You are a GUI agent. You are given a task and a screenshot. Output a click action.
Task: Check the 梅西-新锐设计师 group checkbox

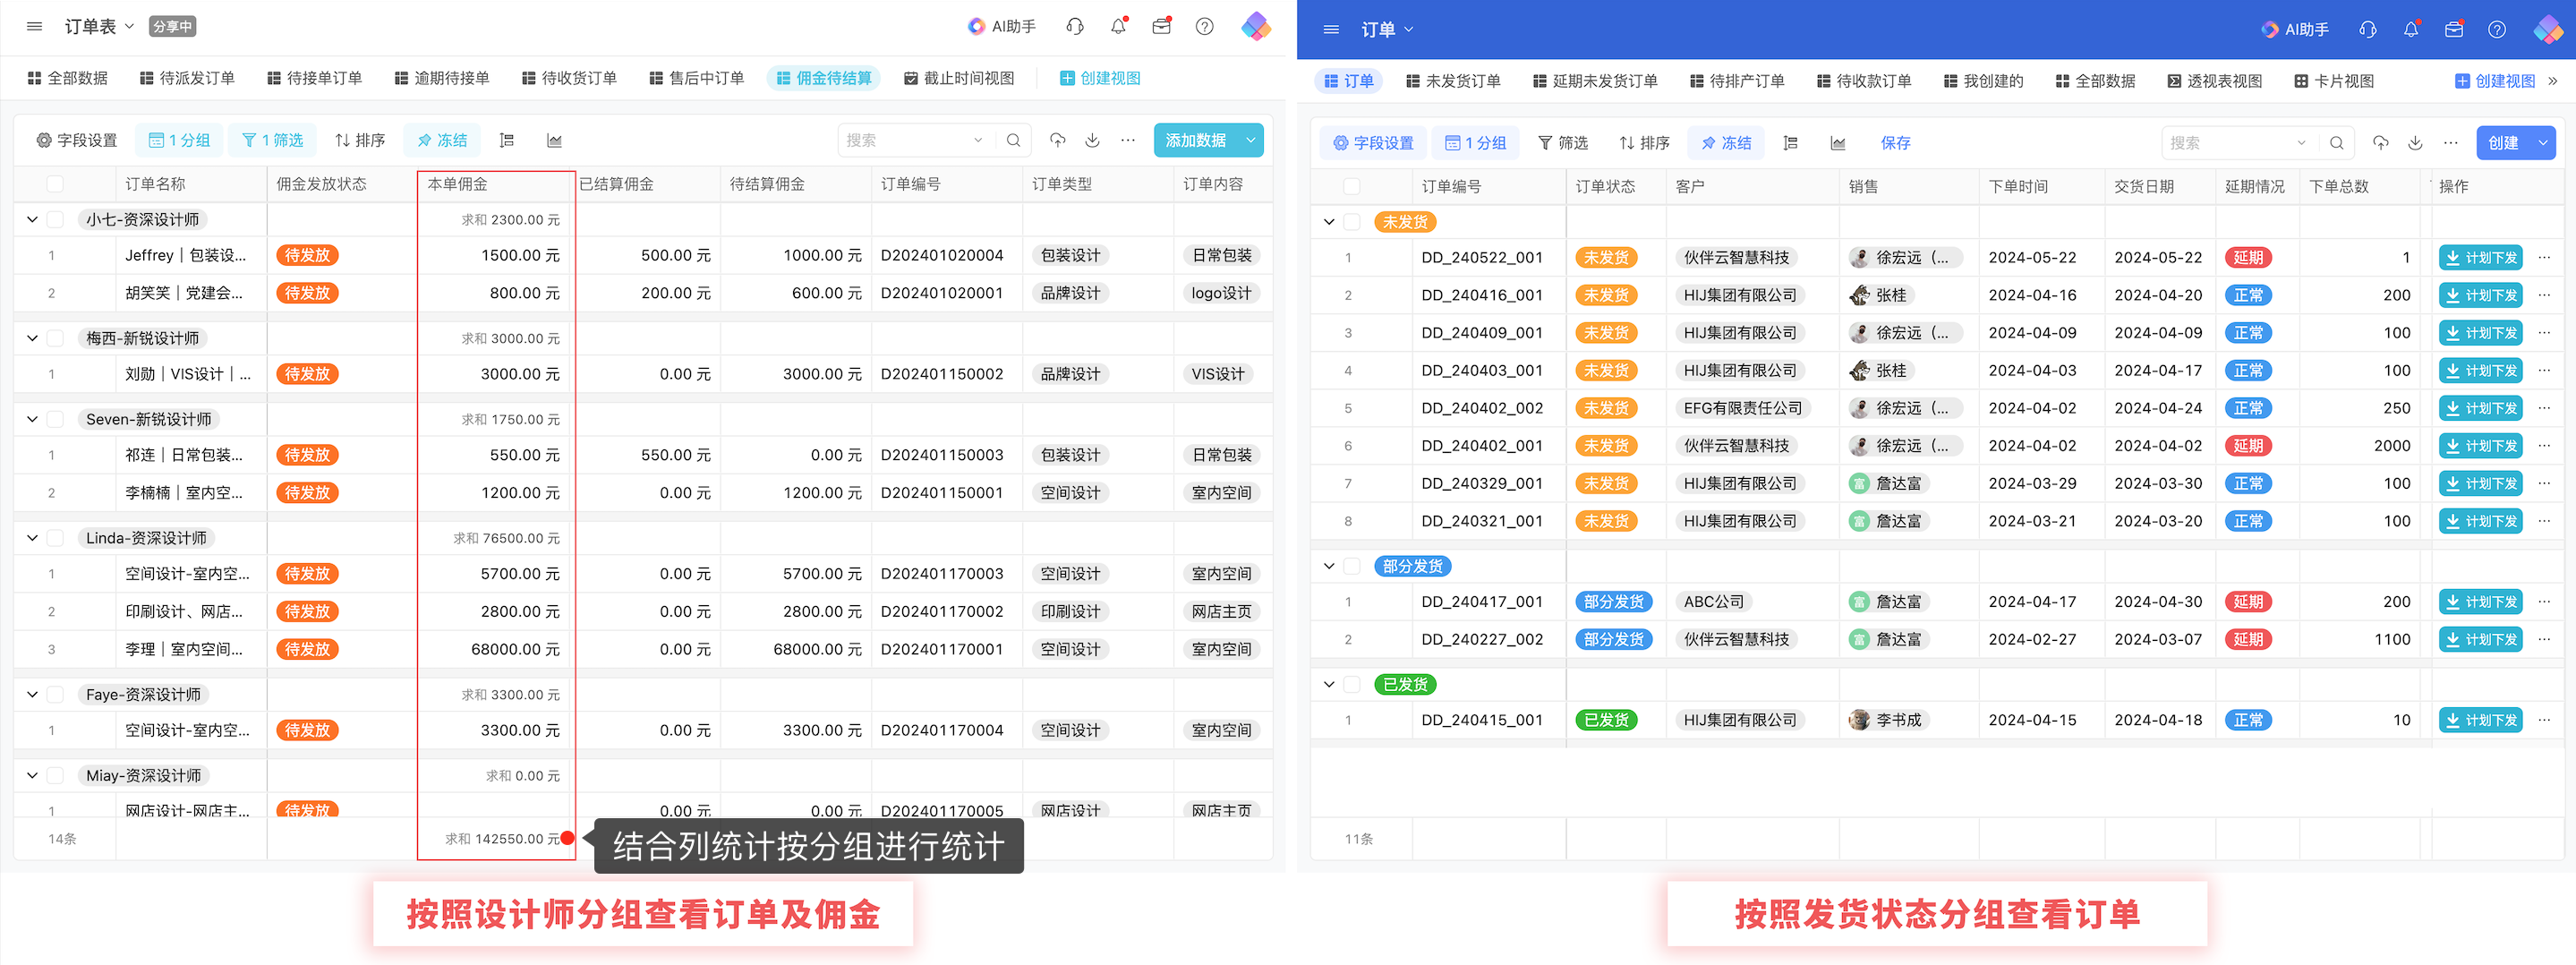click(55, 338)
